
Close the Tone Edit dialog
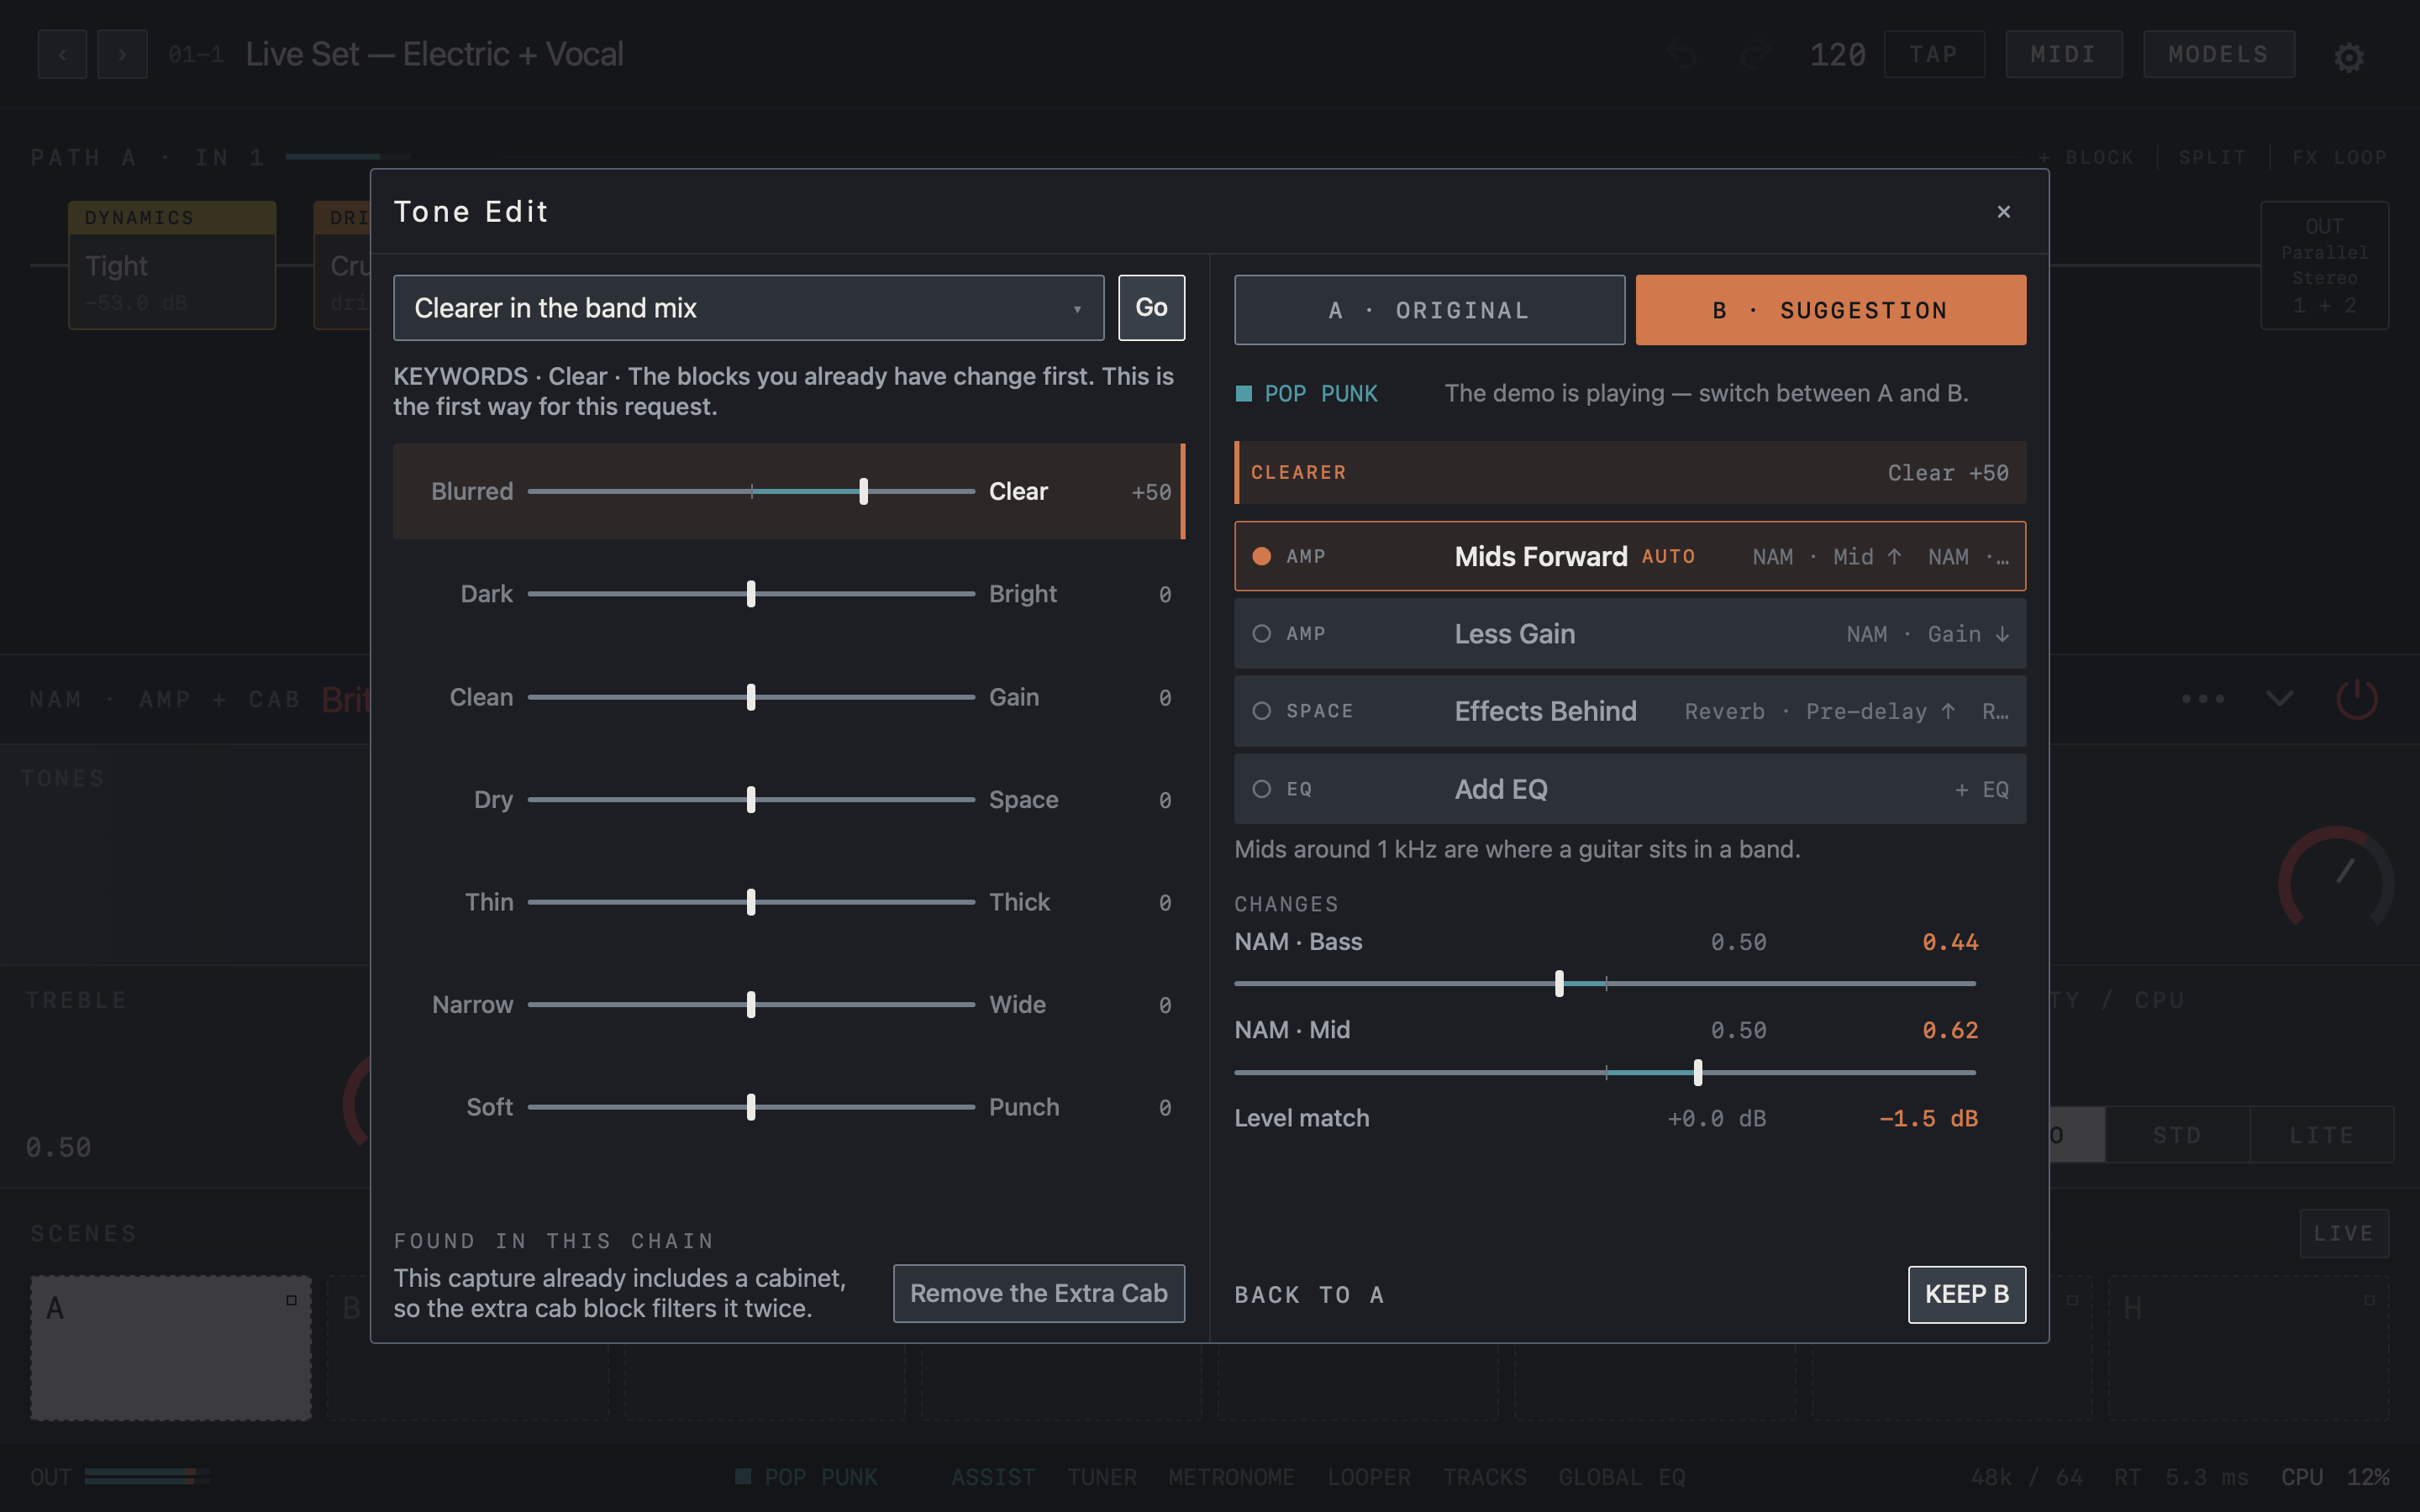point(2003,211)
